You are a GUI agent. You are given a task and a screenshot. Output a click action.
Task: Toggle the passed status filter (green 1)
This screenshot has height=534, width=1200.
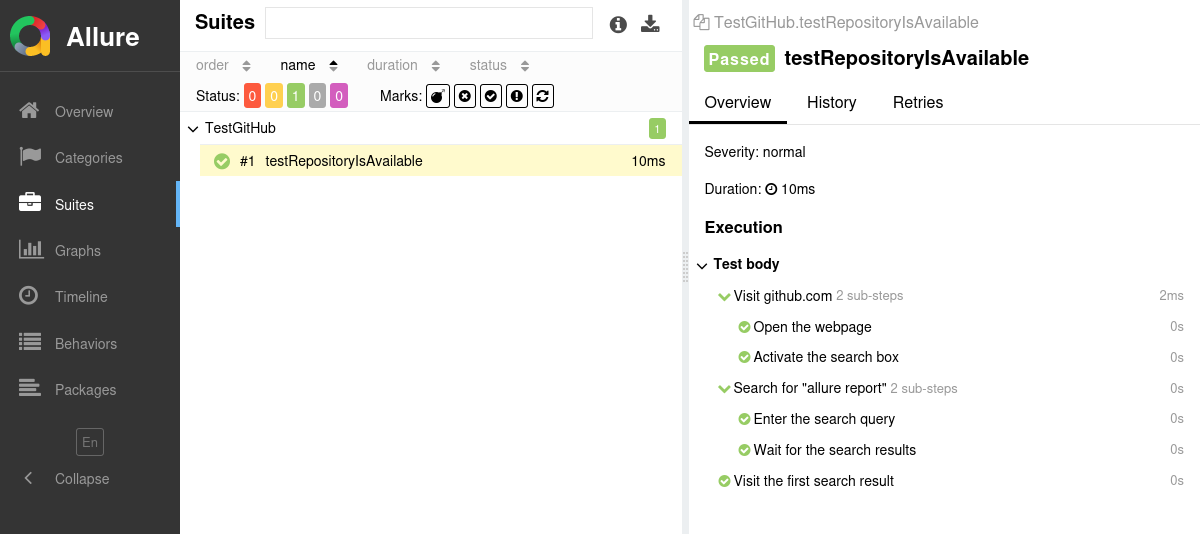(296, 96)
